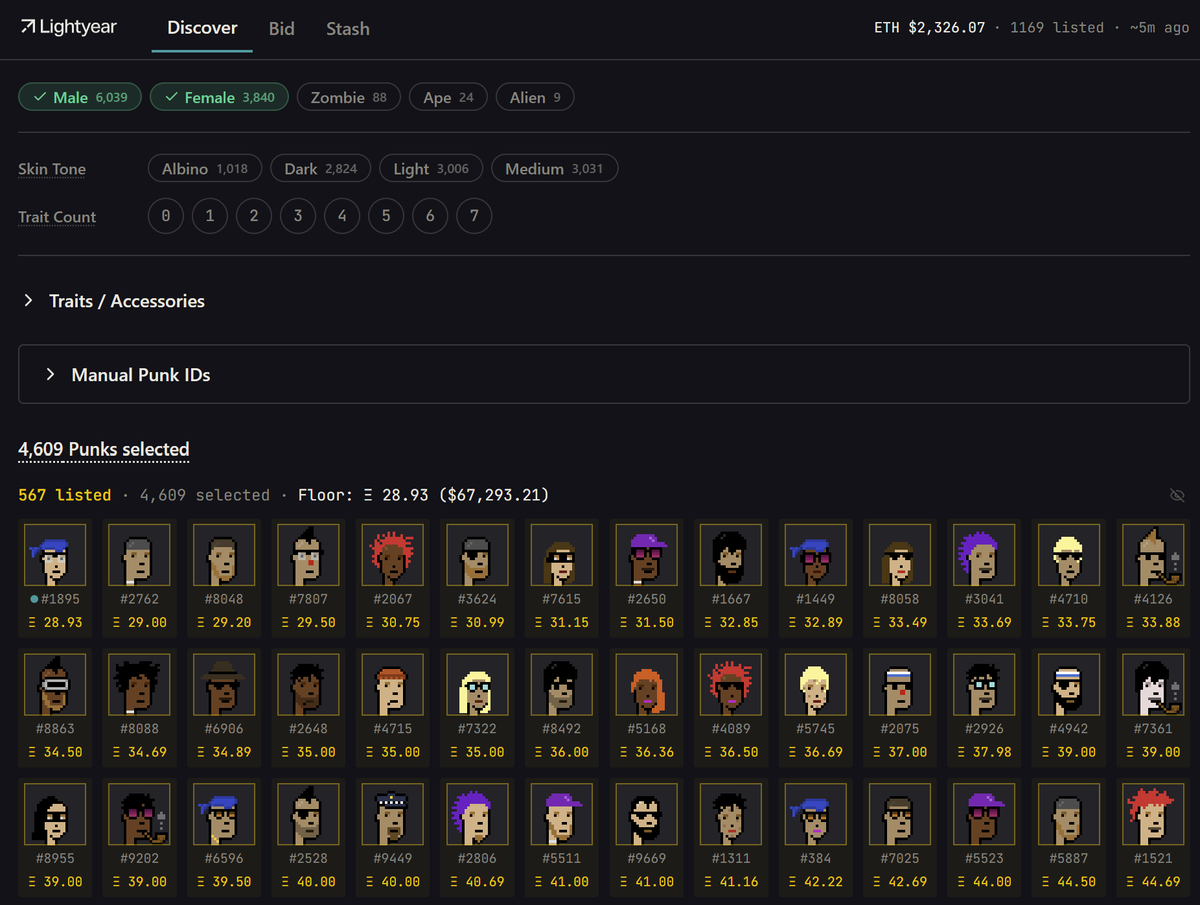
Task: Select trait count 2
Action: point(254,216)
